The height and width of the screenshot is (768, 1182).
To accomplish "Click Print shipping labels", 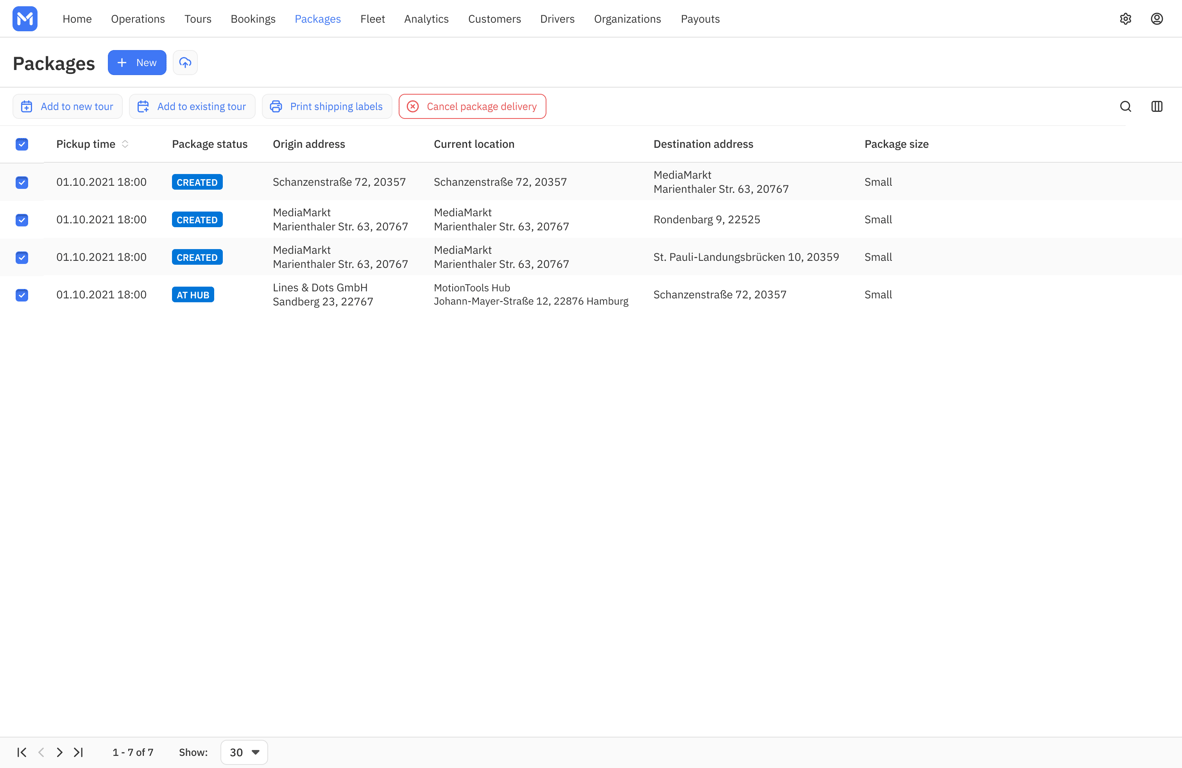I will tap(327, 106).
